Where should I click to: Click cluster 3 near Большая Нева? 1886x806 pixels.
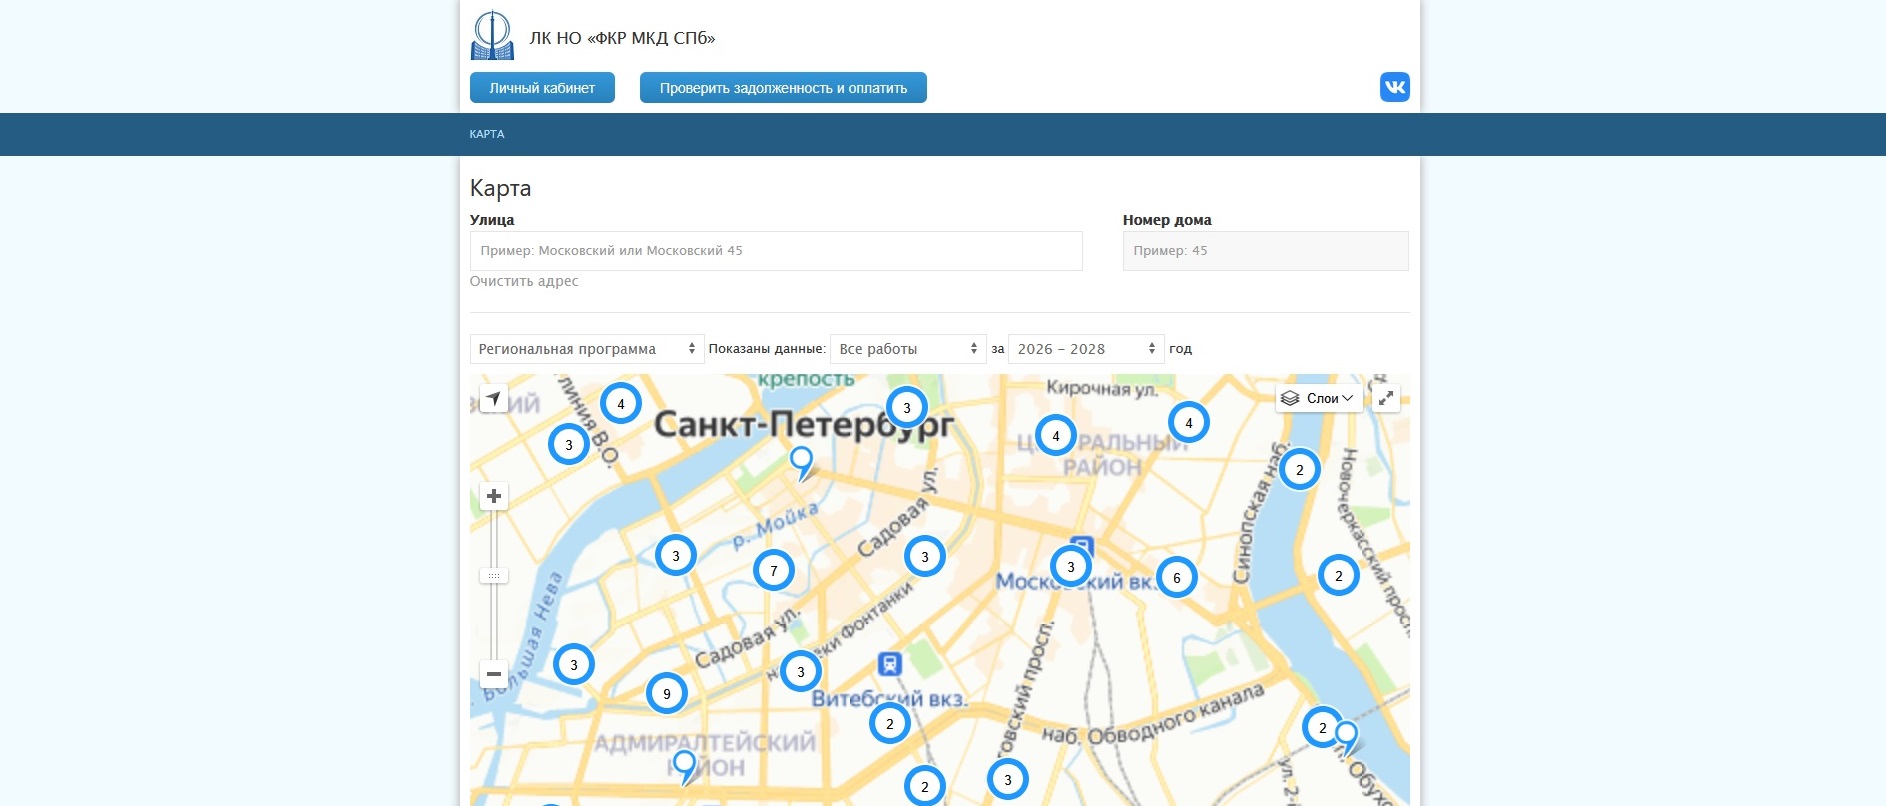pyautogui.click(x=574, y=664)
